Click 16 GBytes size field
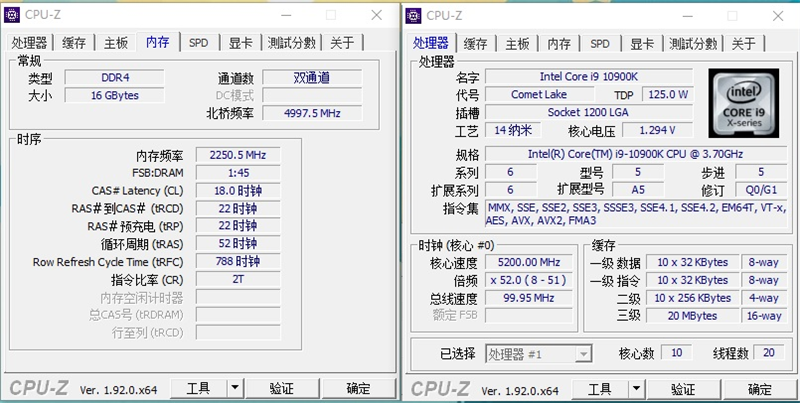Screen dimensions: 800x403 click(x=114, y=95)
